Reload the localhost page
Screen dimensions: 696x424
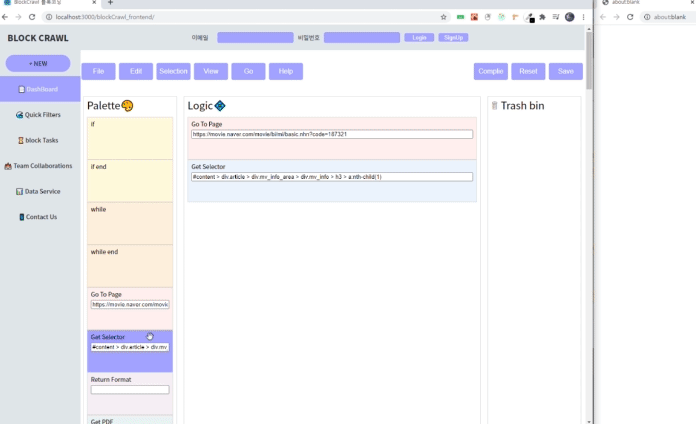click(32, 17)
